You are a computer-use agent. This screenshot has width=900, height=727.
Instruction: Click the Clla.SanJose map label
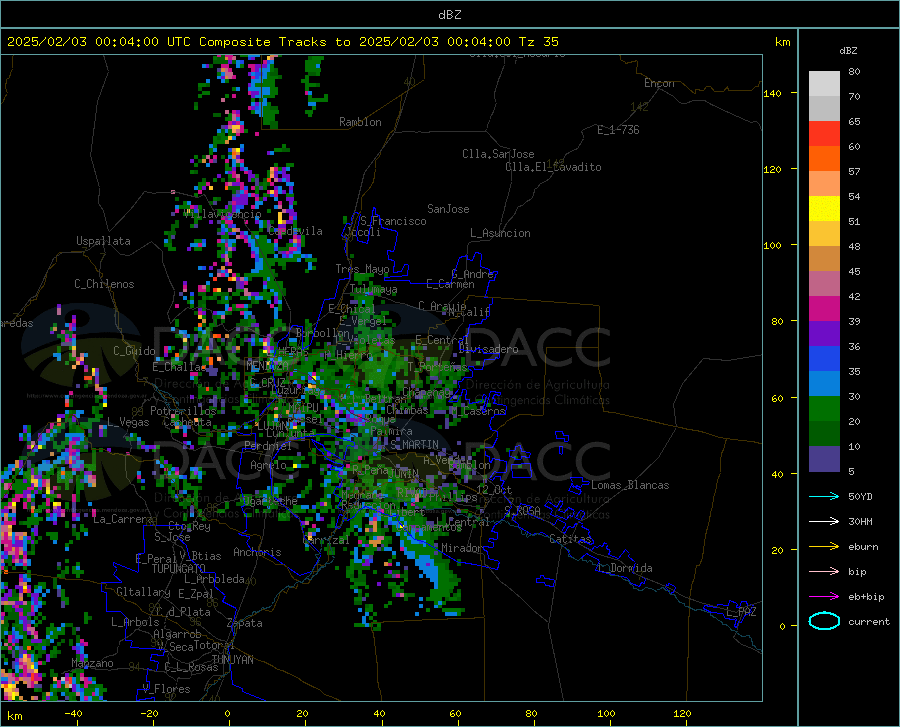[498, 154]
